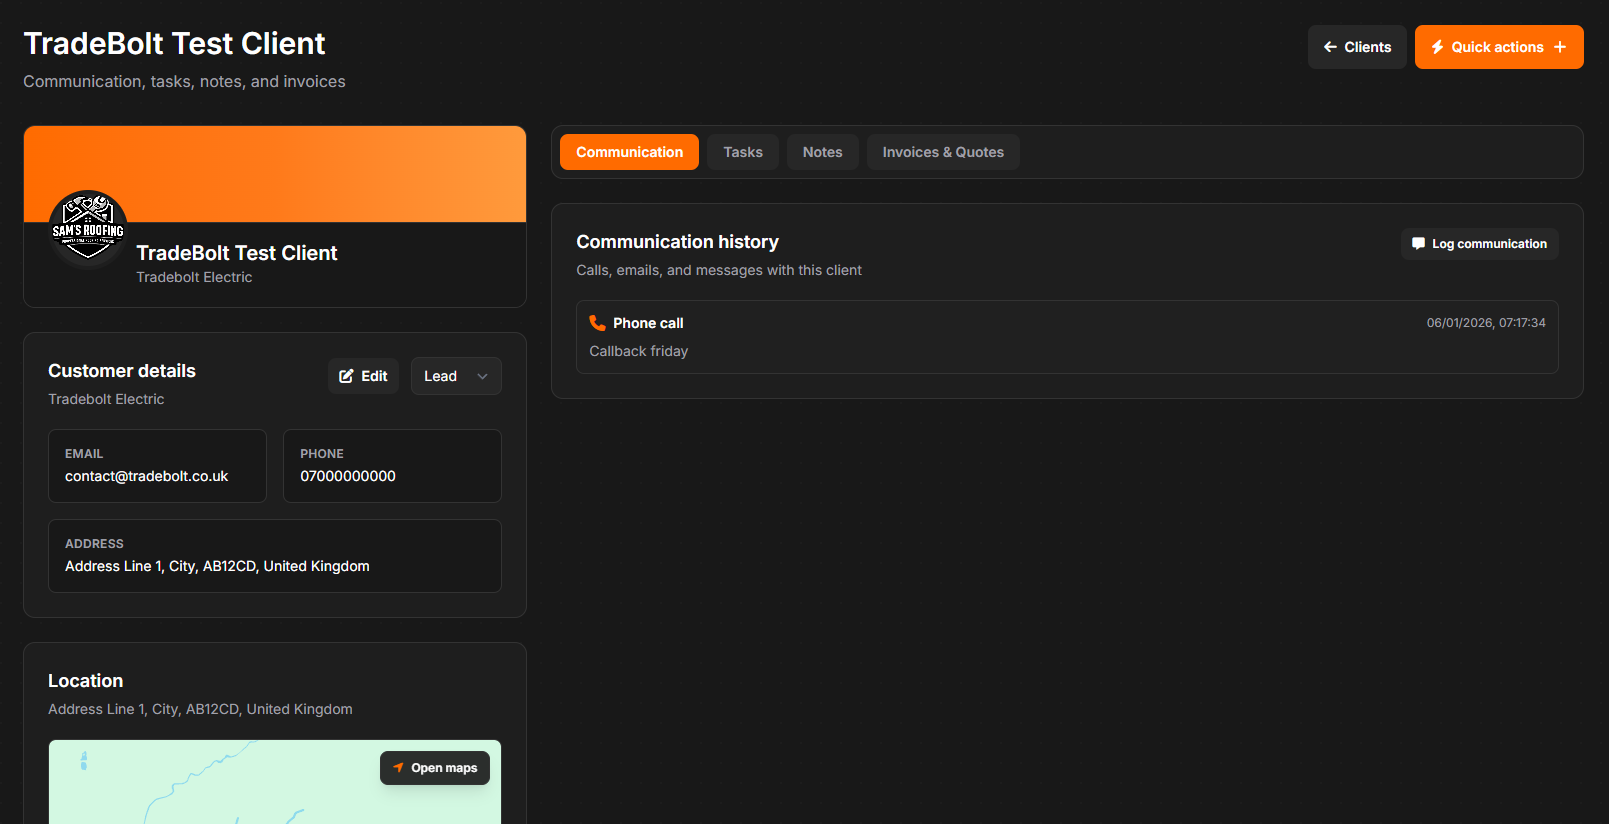This screenshot has width=1609, height=824.
Task: Switch to Invoices & Quotes tab
Action: [943, 152]
